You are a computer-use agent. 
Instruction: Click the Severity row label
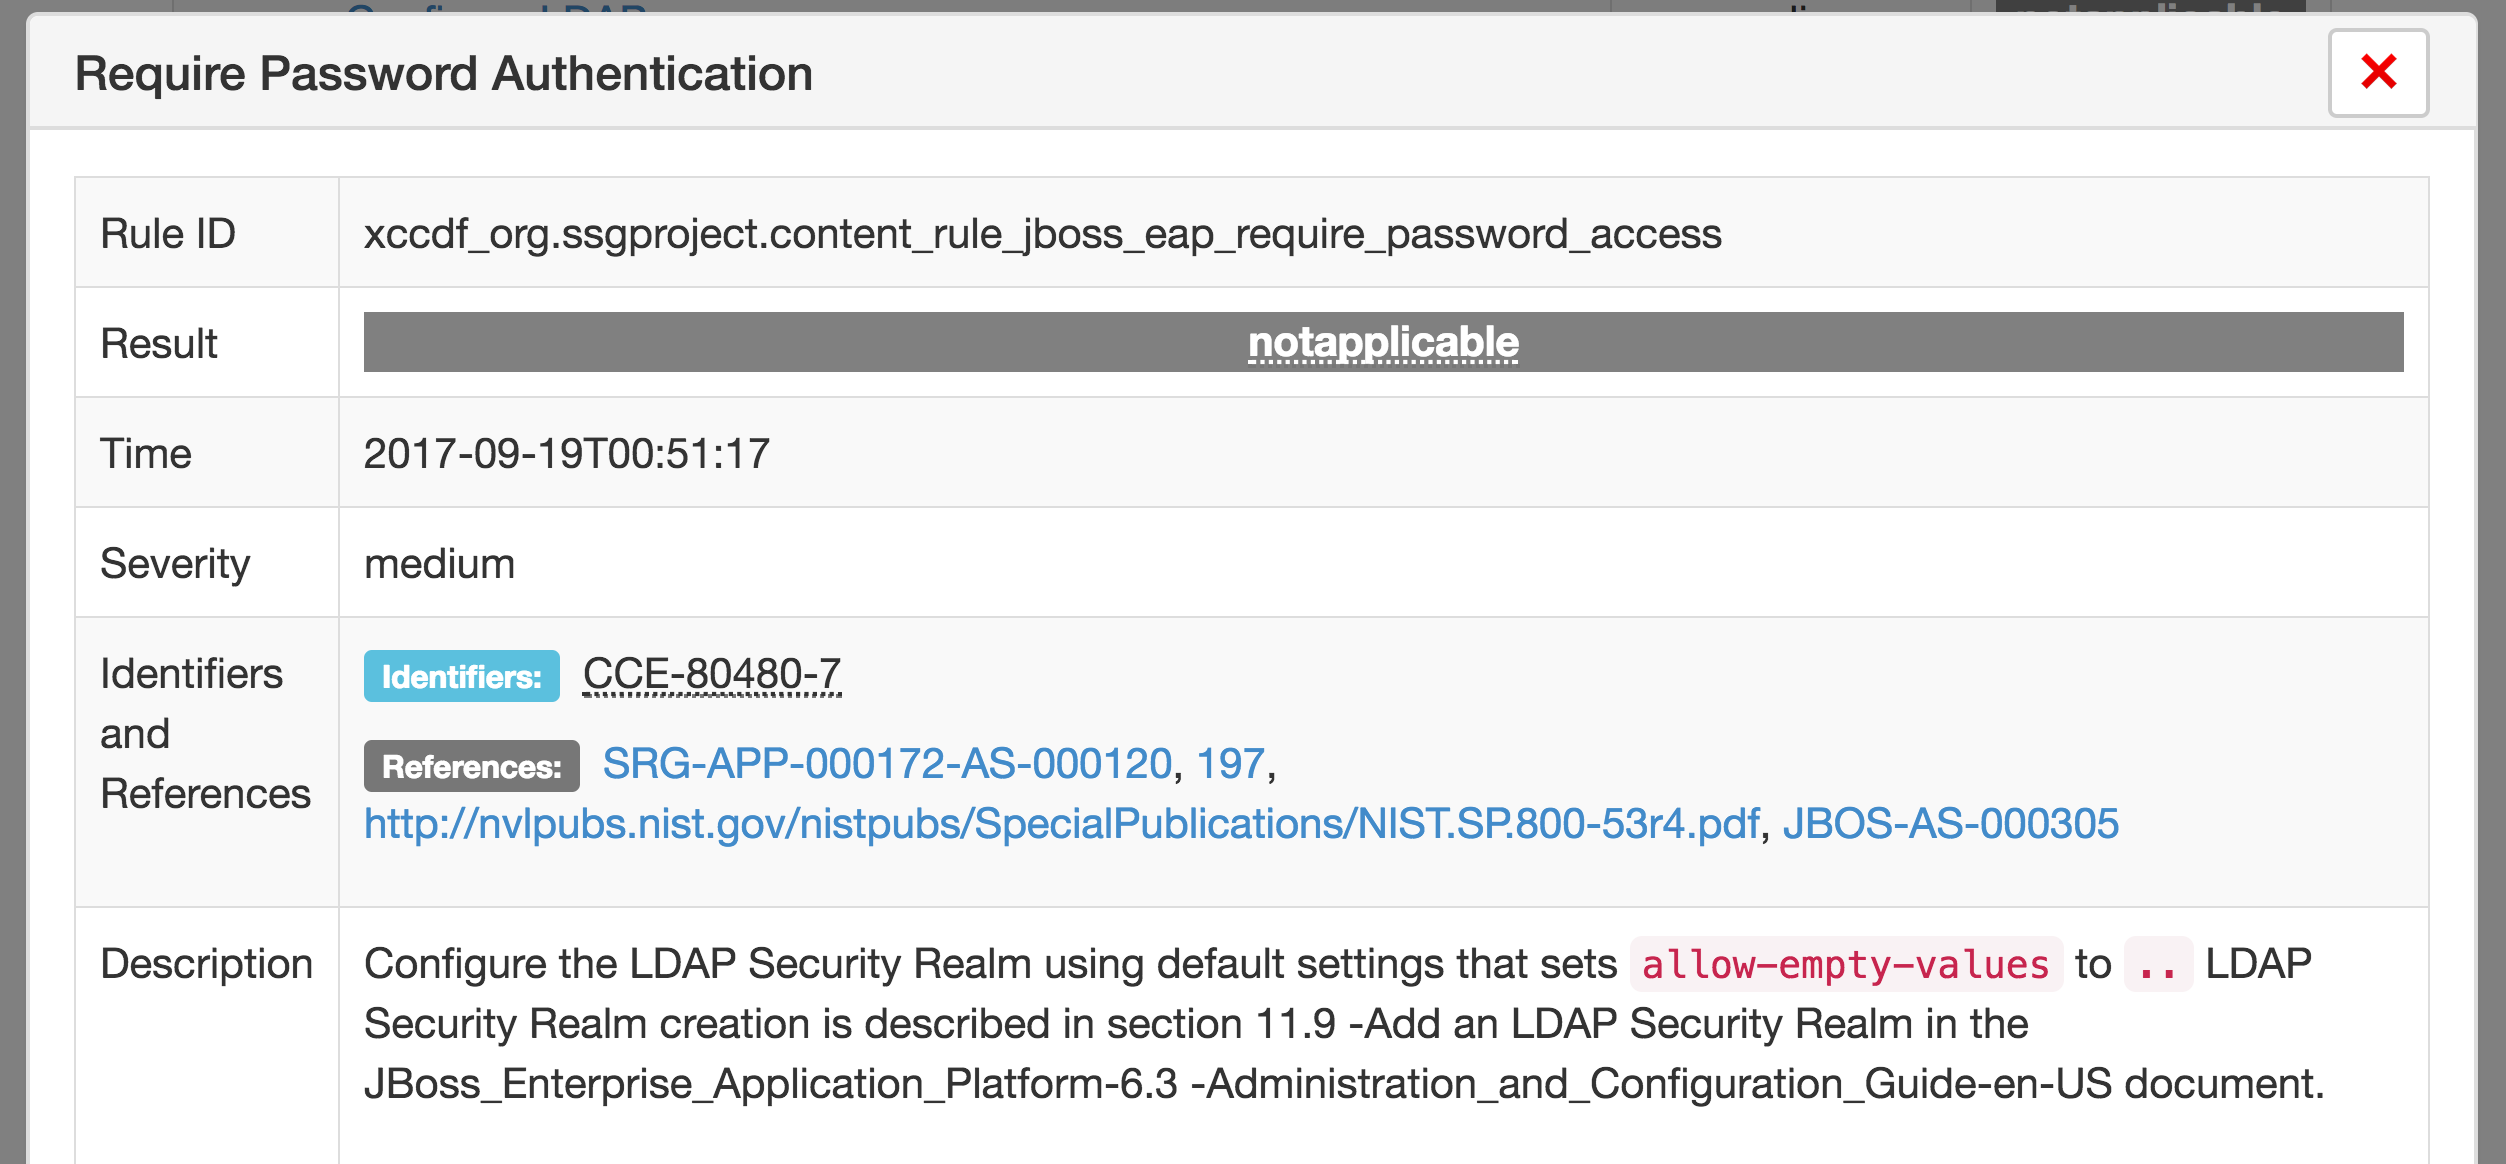[175, 565]
